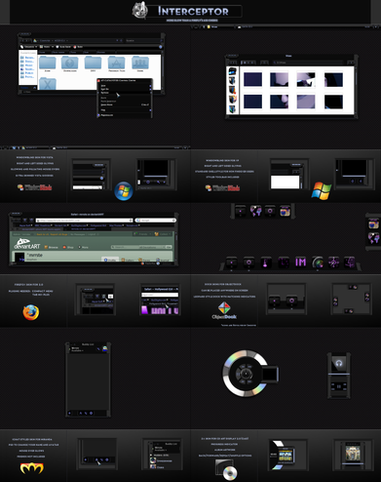
Task: Click the Windows Vista orb icon
Action: (x=124, y=191)
